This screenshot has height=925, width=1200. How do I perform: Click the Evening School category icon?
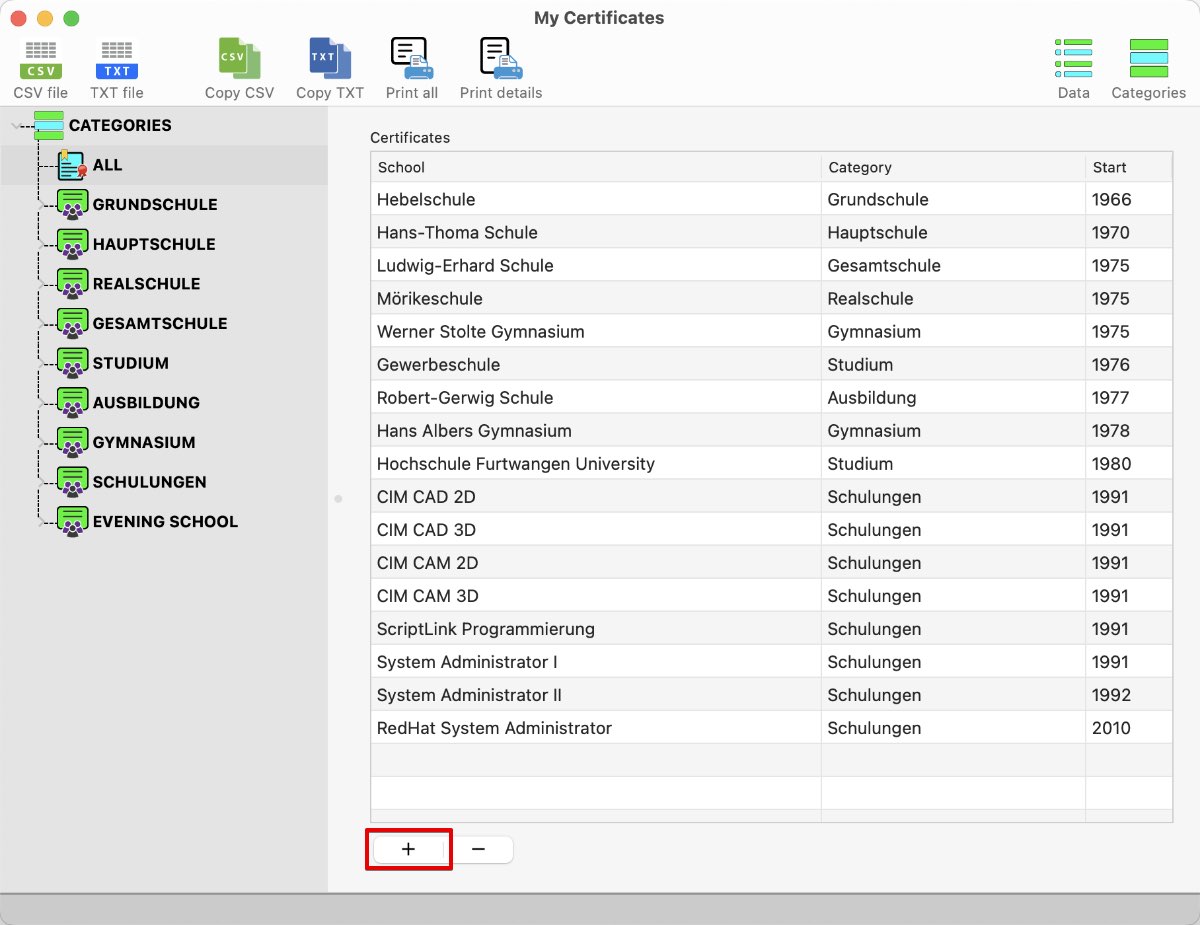pyautogui.click(x=72, y=521)
